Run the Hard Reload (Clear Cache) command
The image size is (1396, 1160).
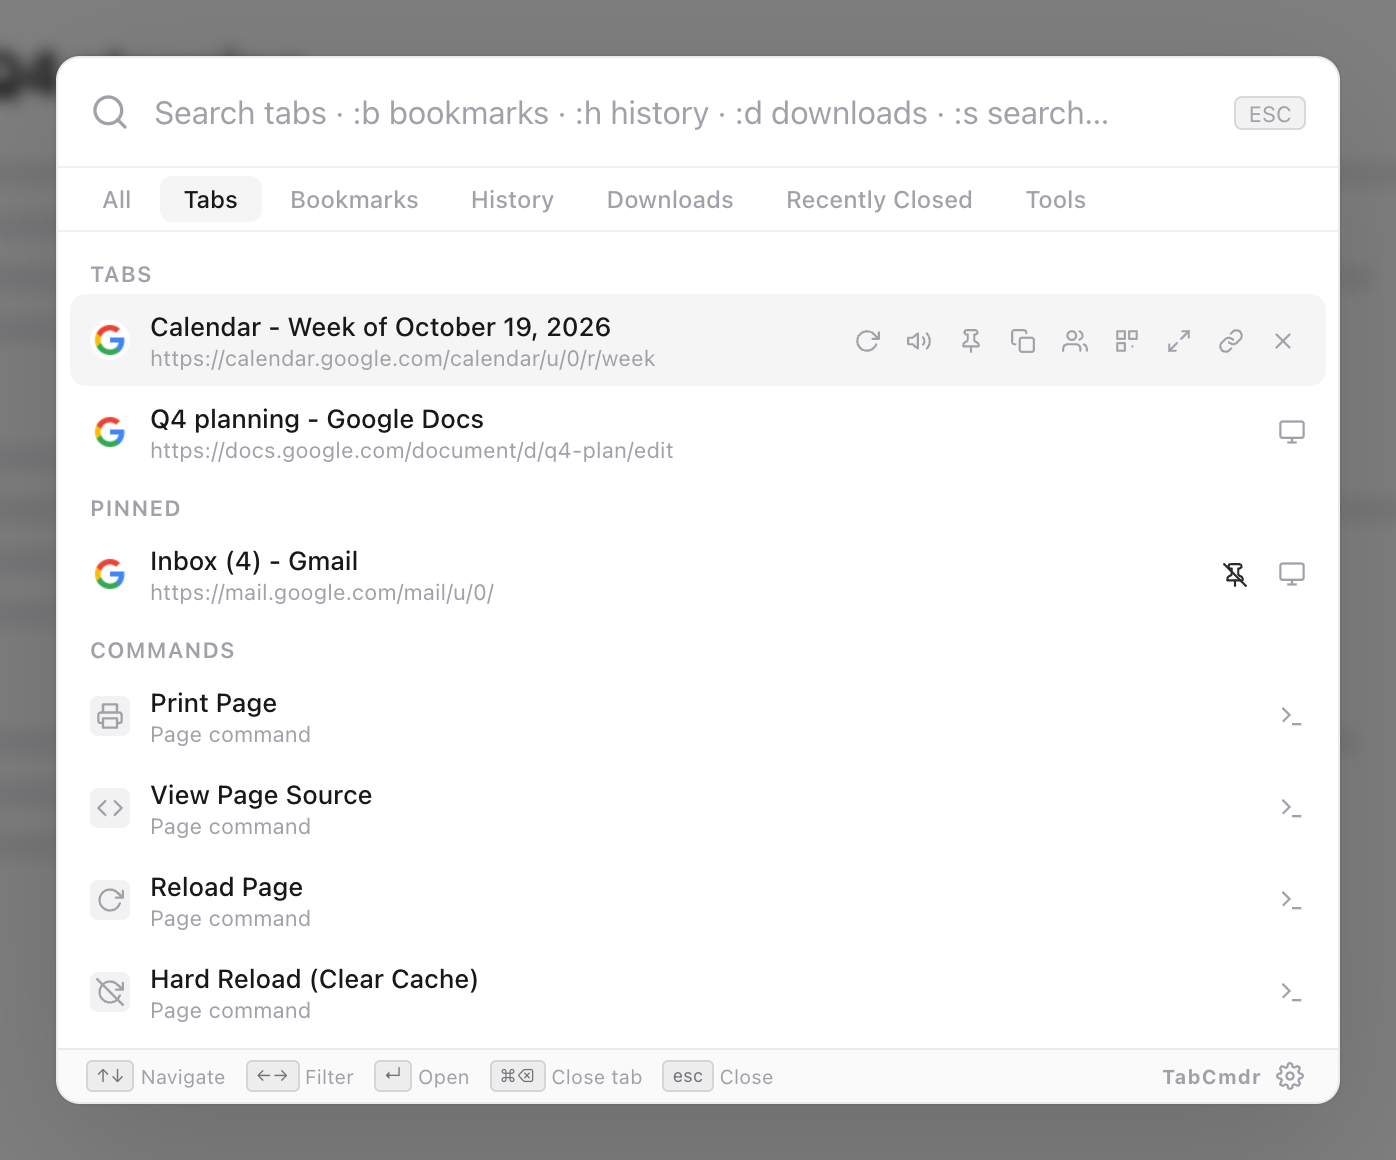coord(698,992)
